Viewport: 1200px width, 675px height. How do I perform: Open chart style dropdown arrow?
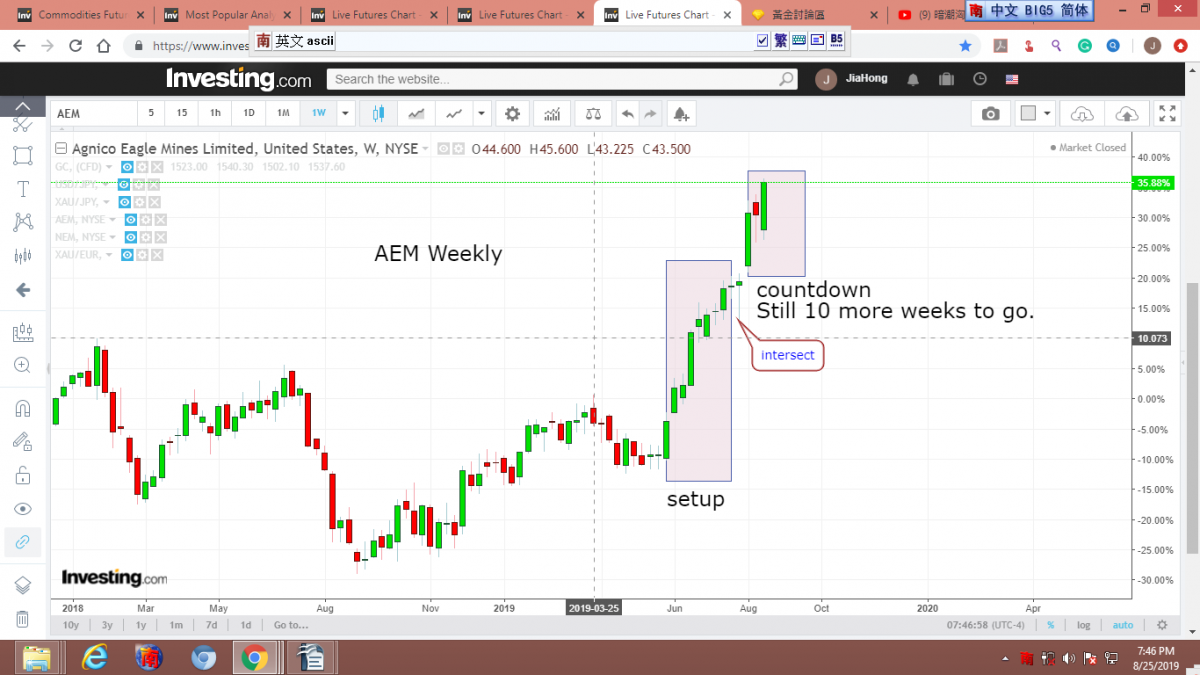(x=481, y=114)
